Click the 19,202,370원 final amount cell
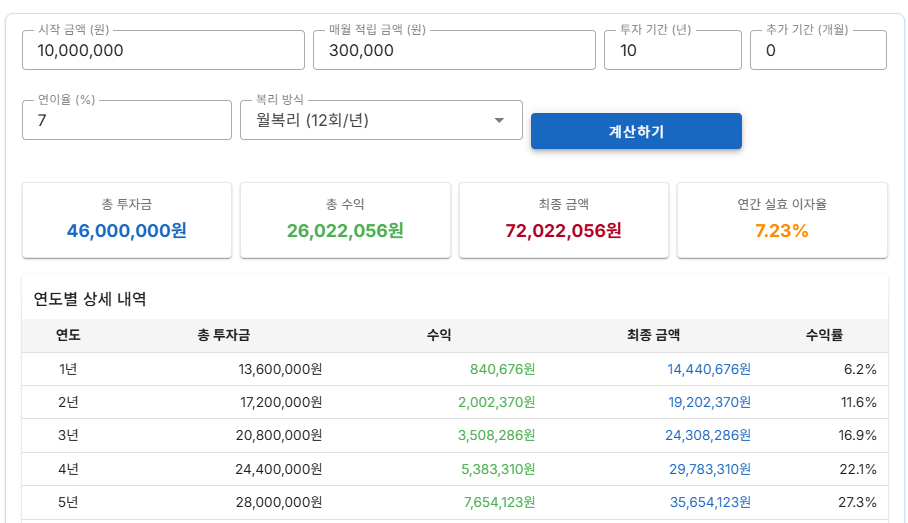The height and width of the screenshot is (523, 908). tap(709, 402)
